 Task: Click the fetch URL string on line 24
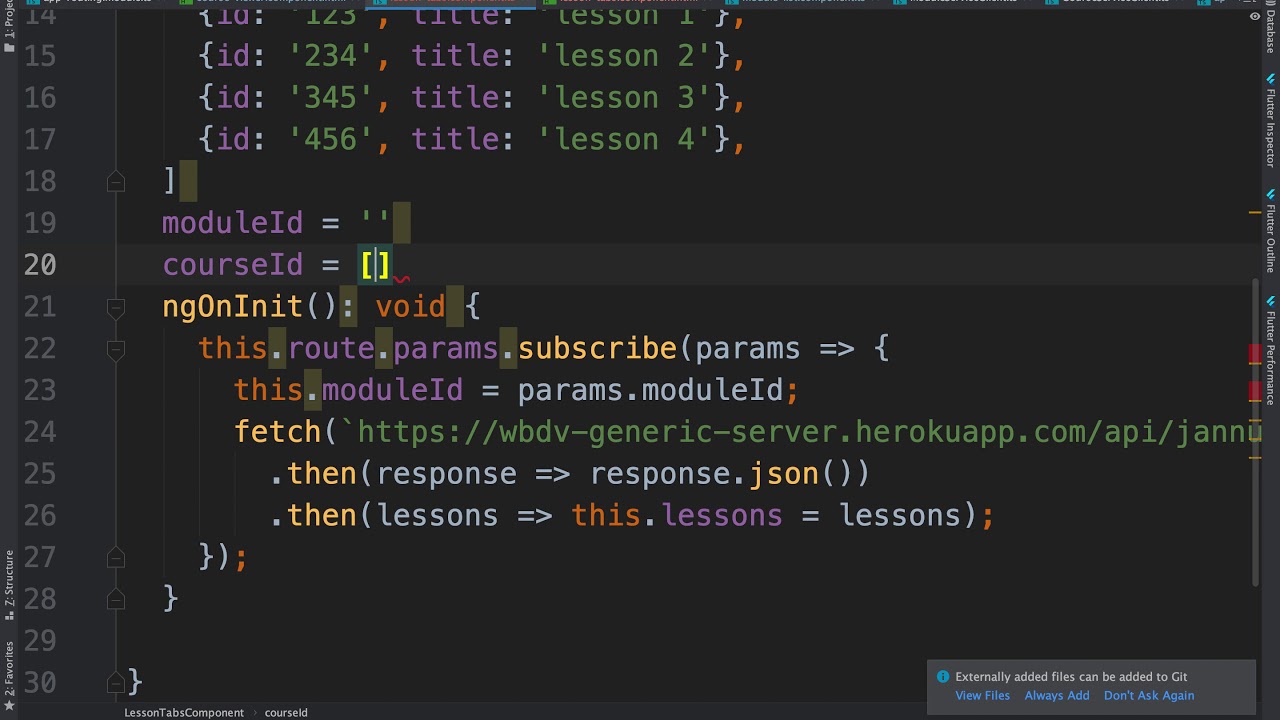pos(801,432)
